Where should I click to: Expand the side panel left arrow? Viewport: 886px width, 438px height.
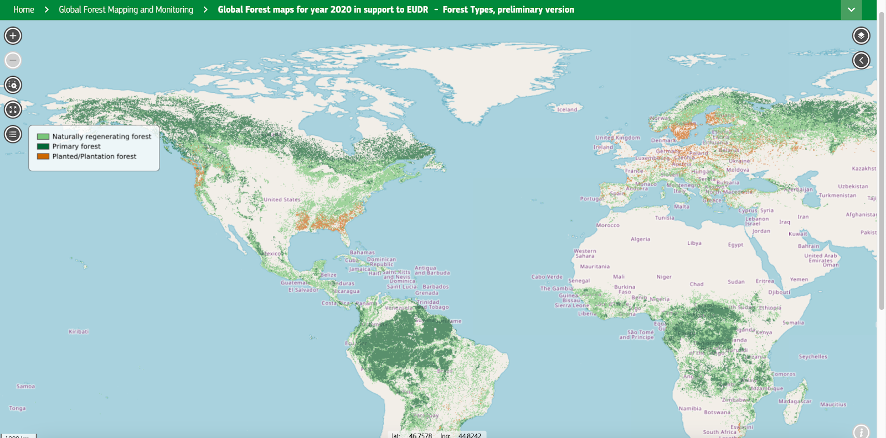pos(861,60)
